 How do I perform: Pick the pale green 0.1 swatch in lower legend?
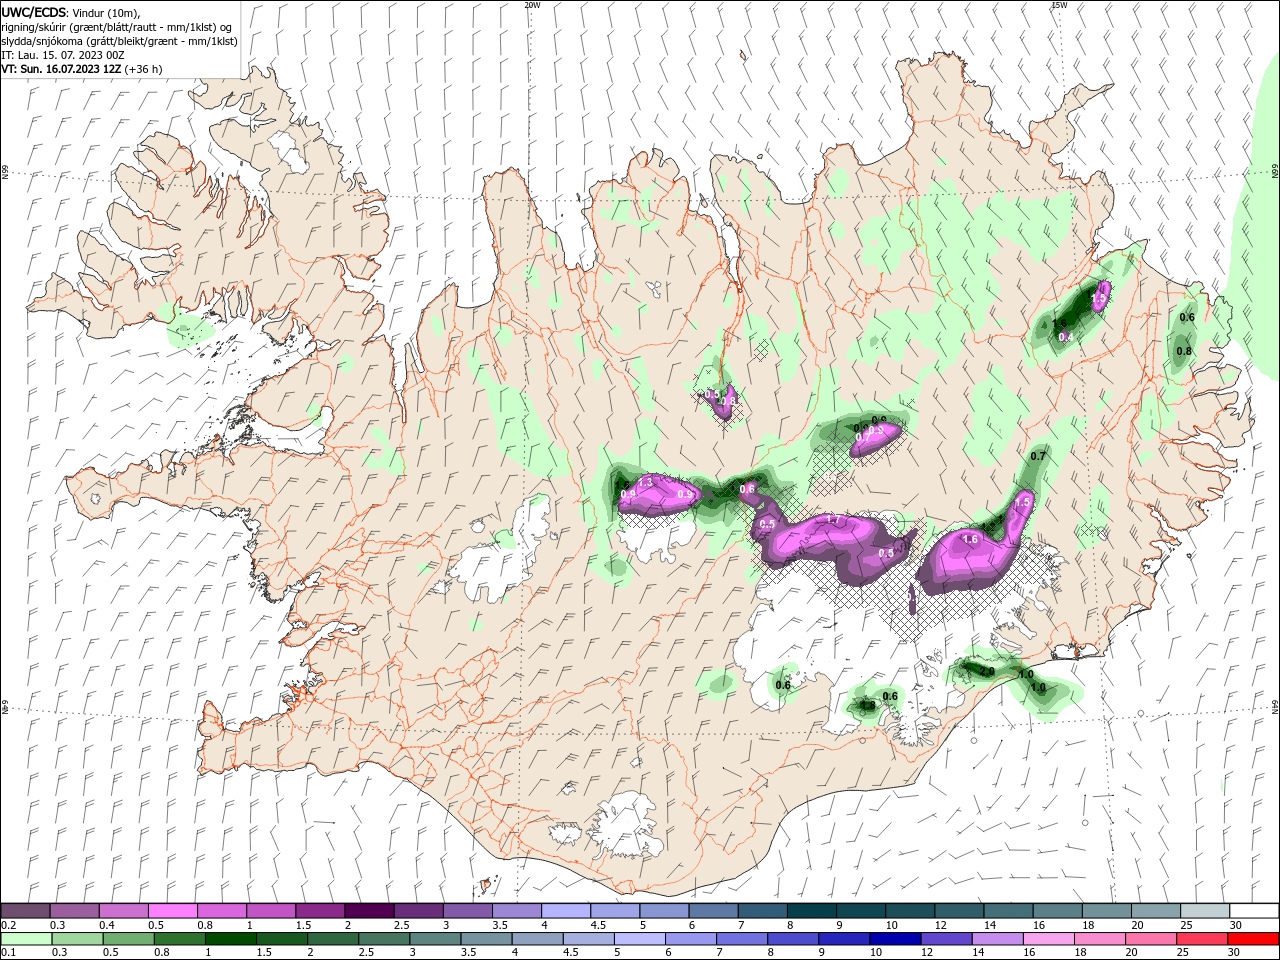click(x=26, y=939)
